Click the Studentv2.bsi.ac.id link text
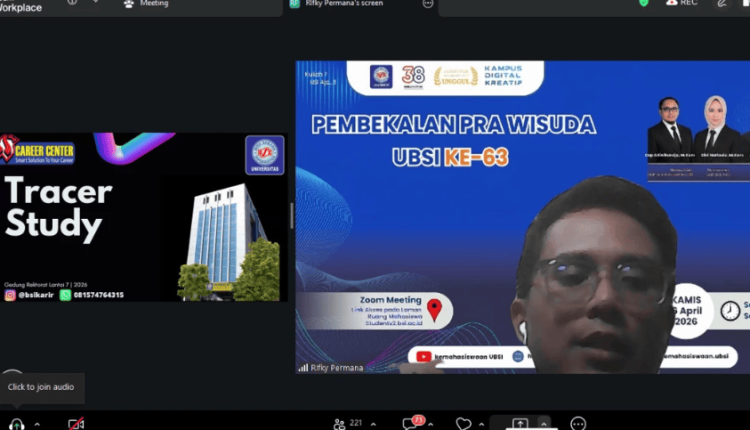The width and height of the screenshot is (750, 430). click(394, 323)
